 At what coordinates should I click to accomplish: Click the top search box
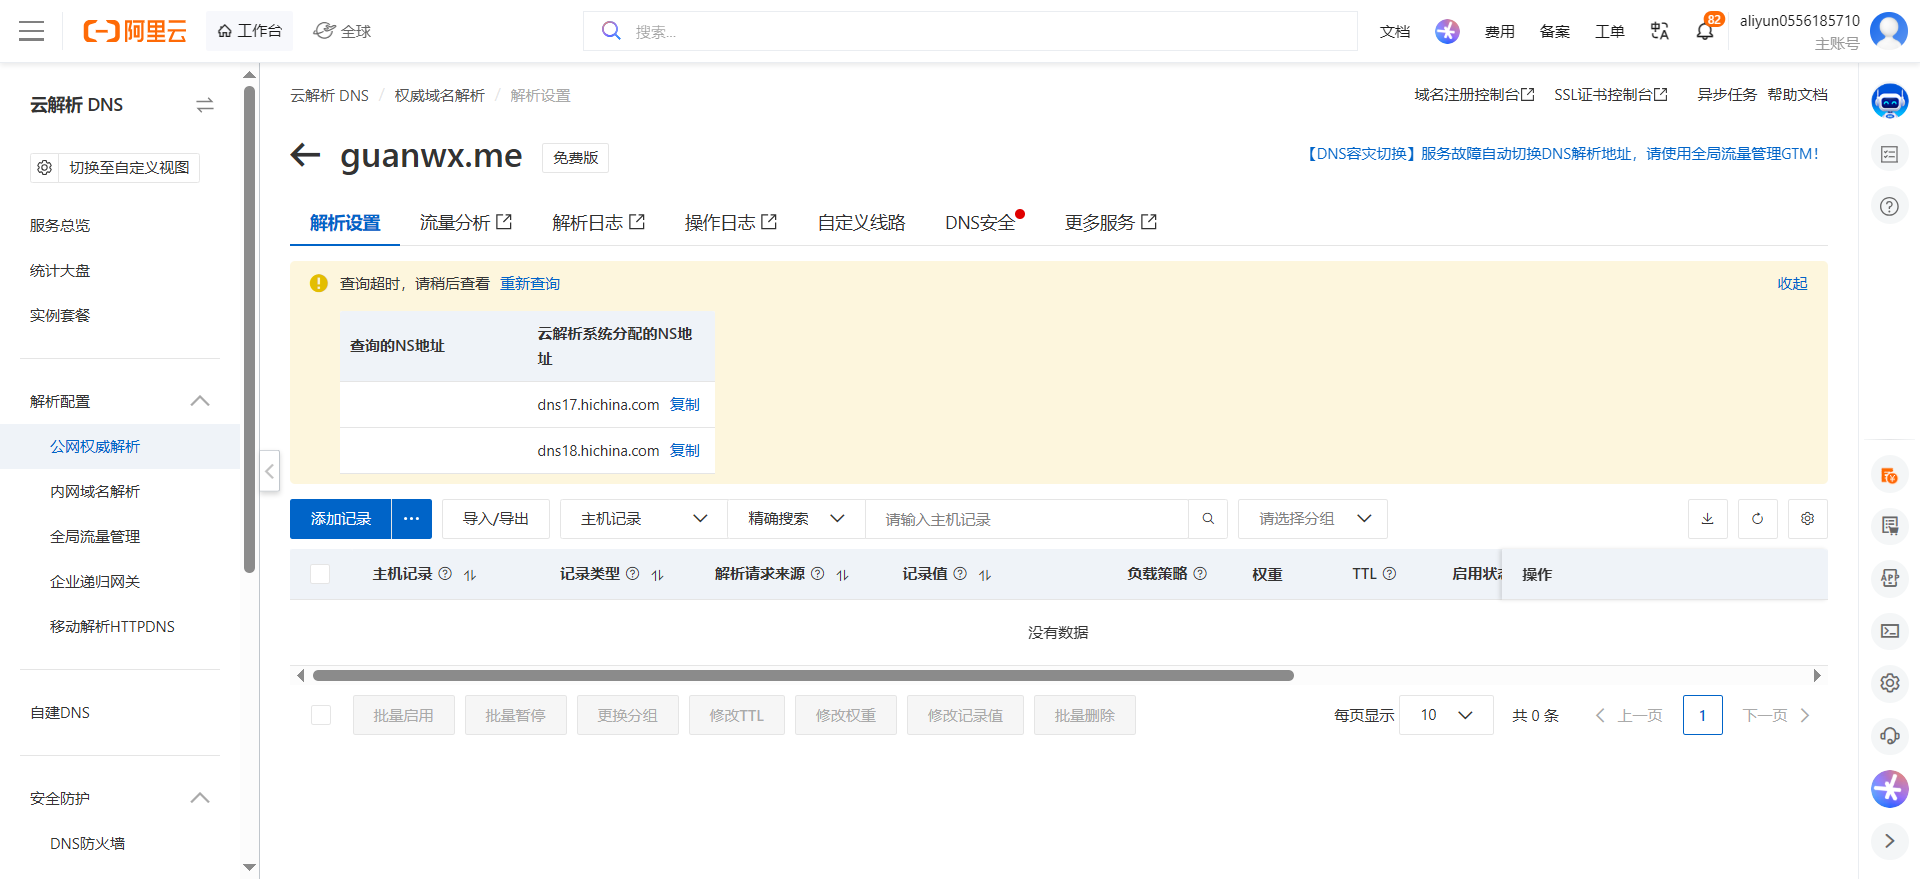pyautogui.click(x=970, y=31)
